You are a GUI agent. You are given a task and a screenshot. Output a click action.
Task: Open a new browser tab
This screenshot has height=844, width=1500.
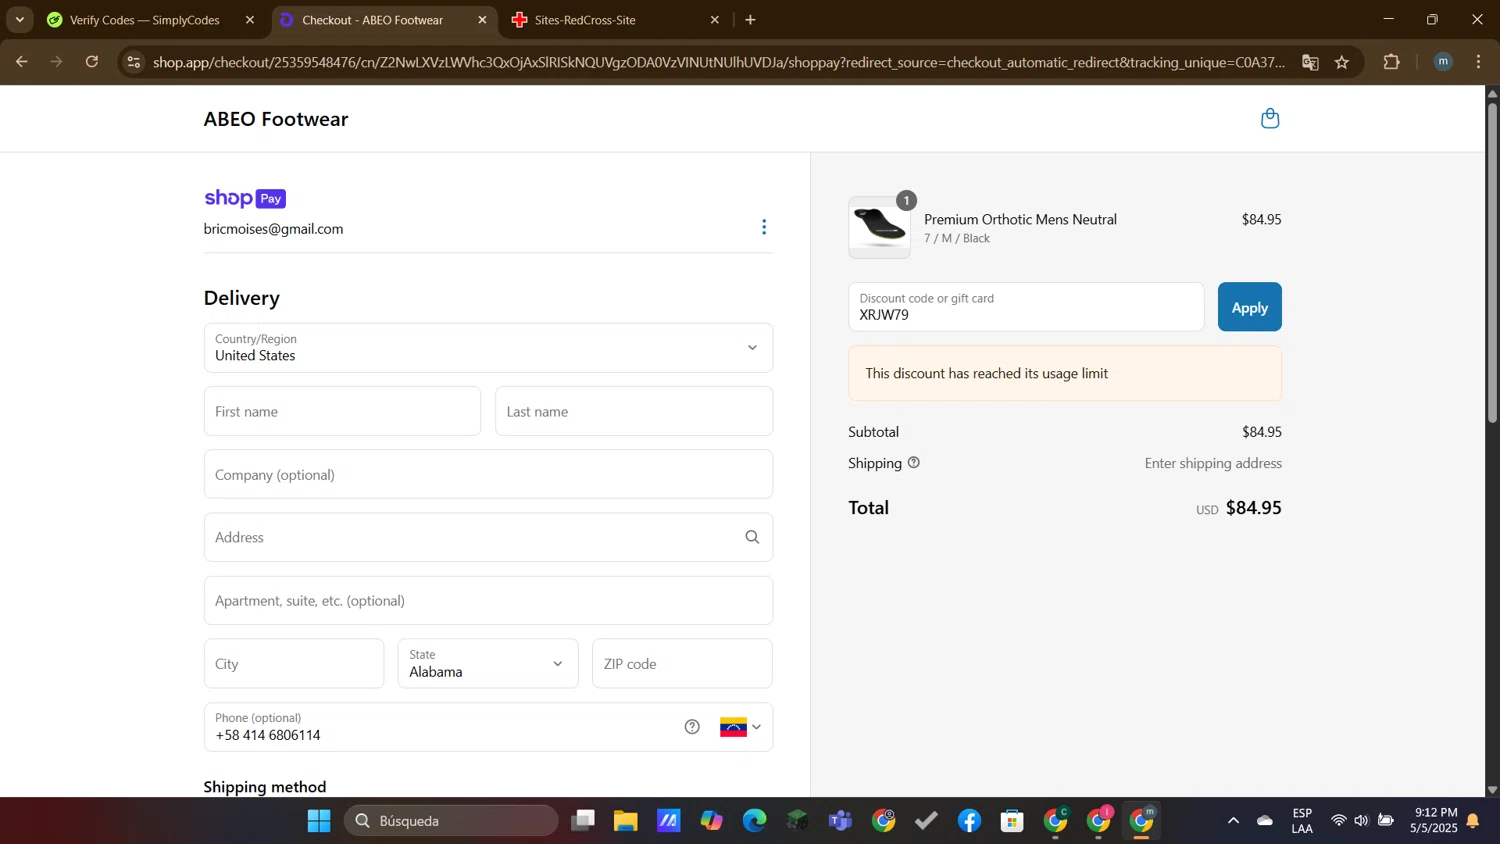tap(751, 20)
